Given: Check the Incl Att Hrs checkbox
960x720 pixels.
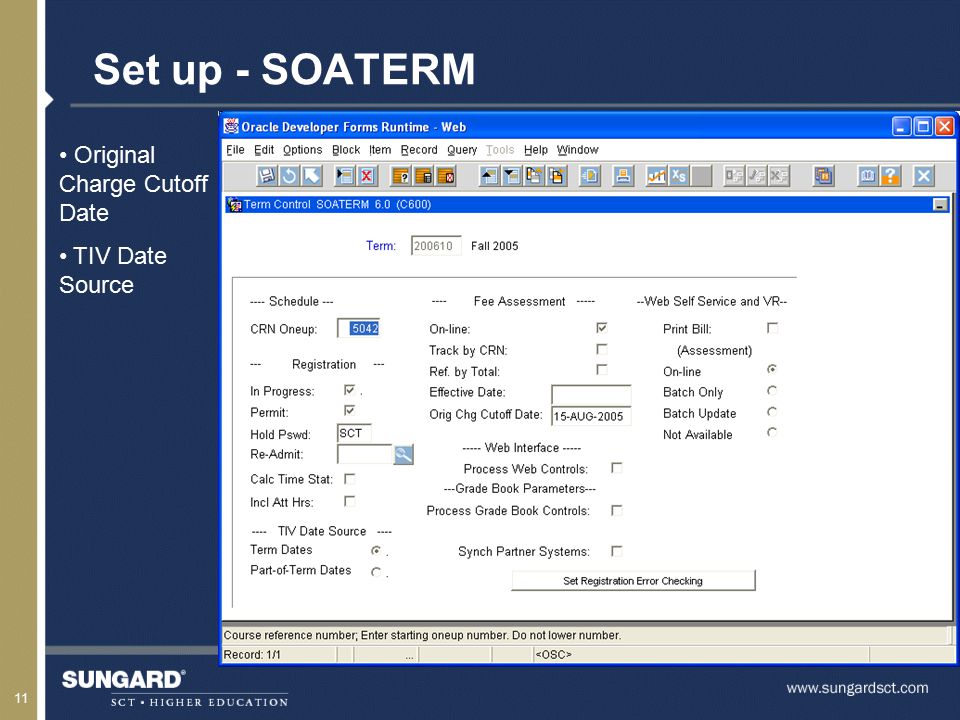Looking at the screenshot, I should coord(350,501).
